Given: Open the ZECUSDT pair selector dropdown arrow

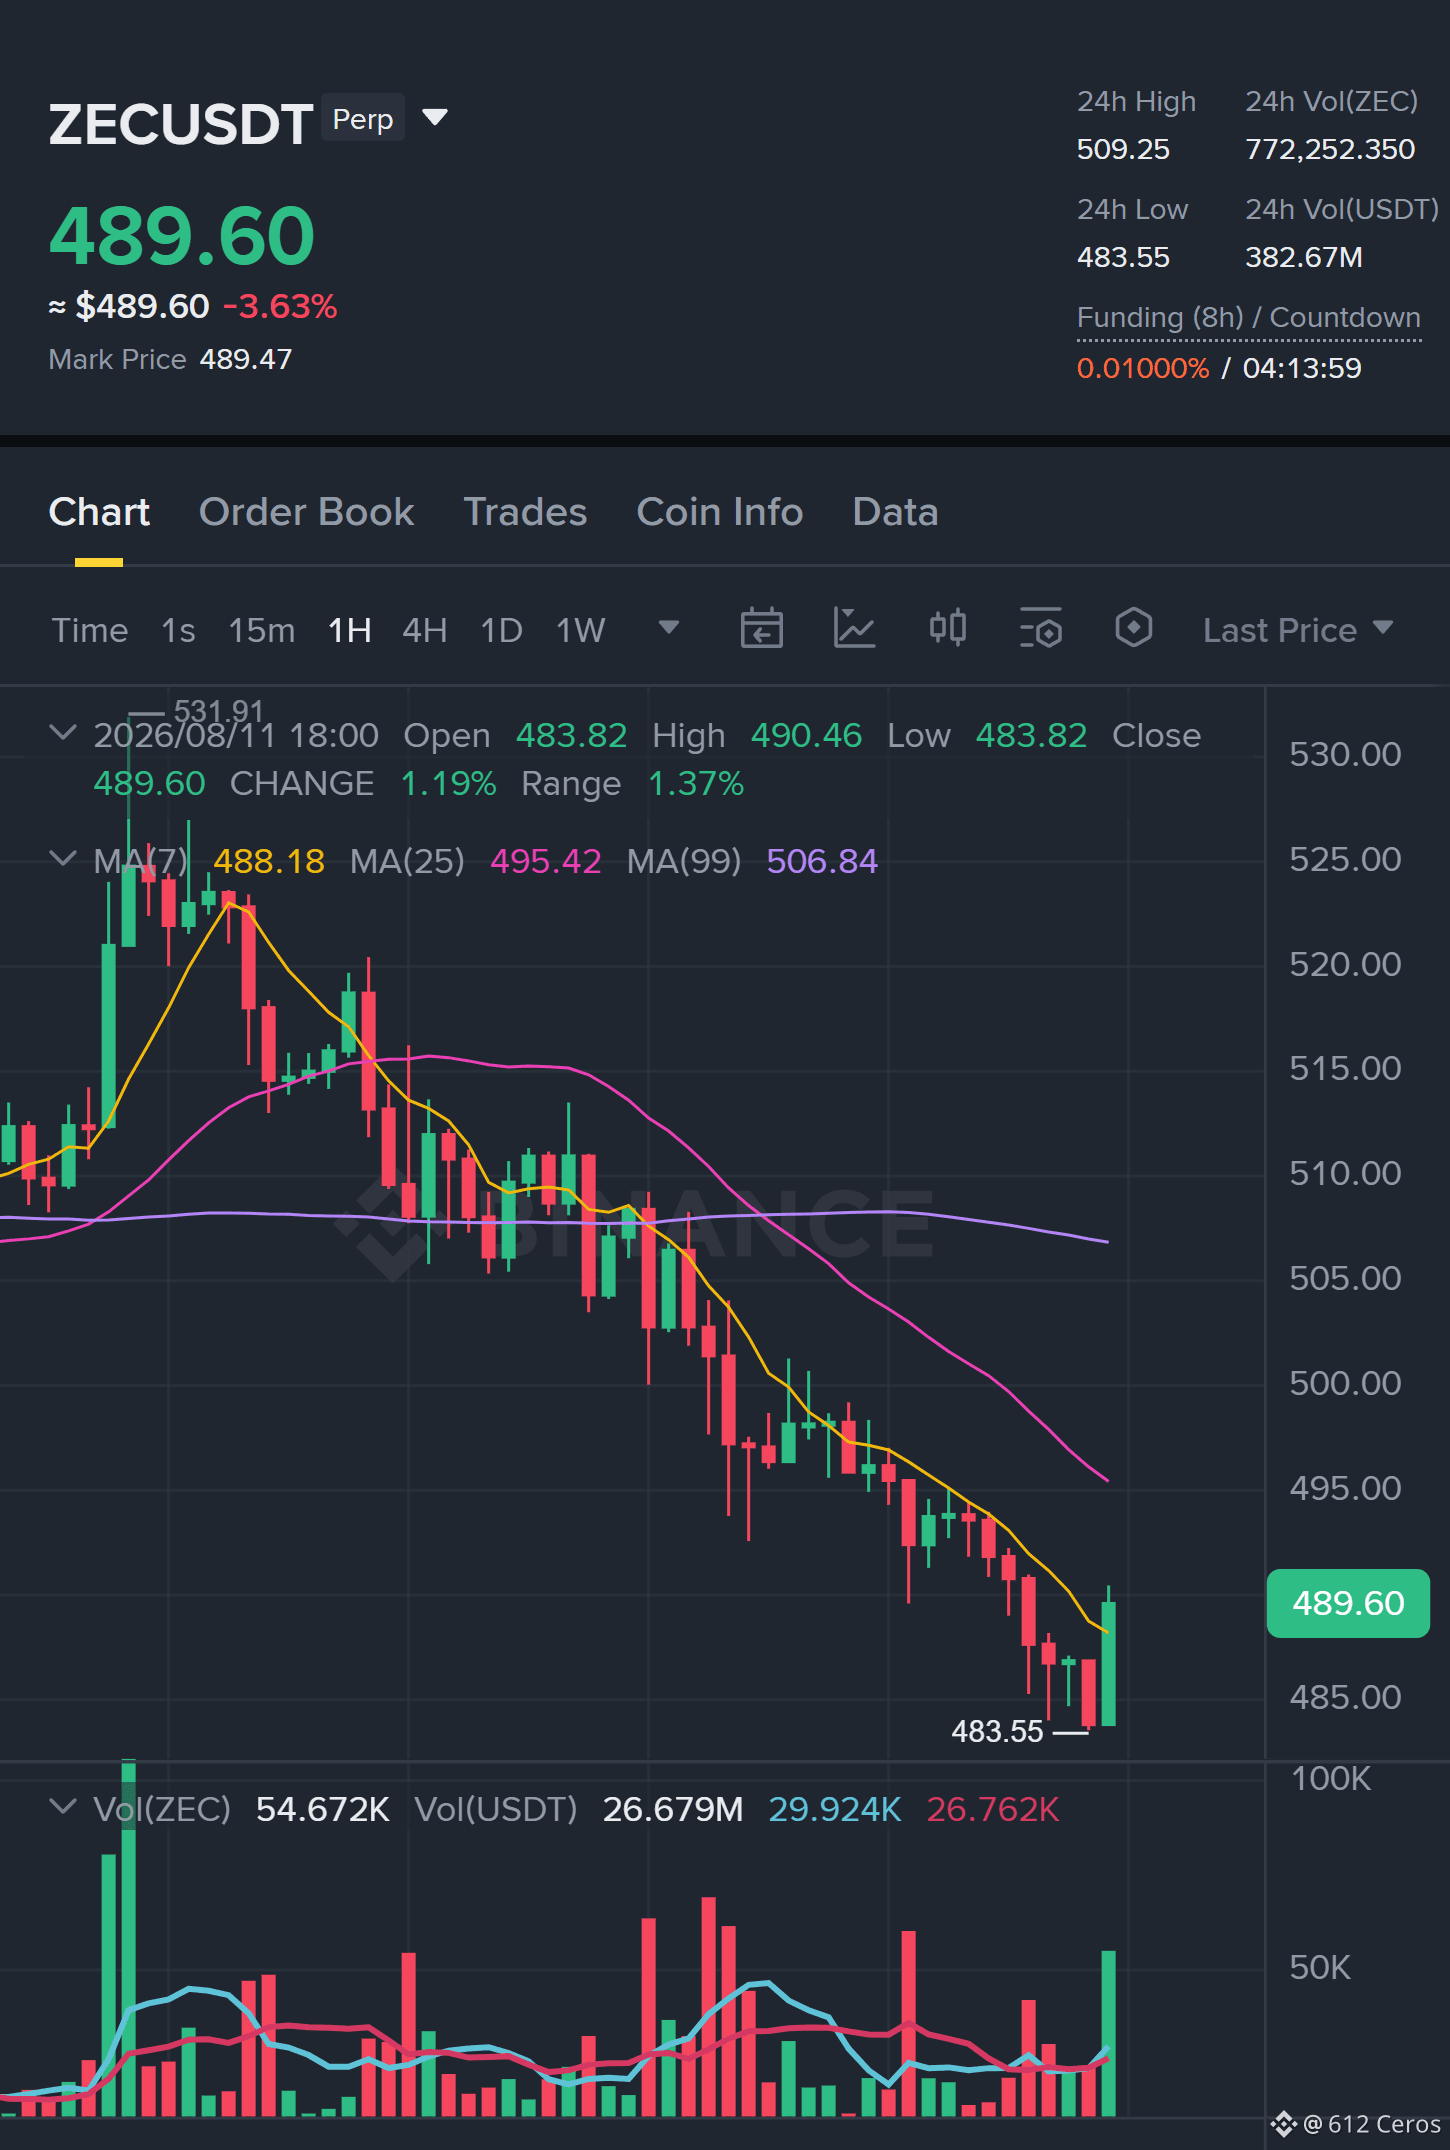Looking at the screenshot, I should 435,118.
